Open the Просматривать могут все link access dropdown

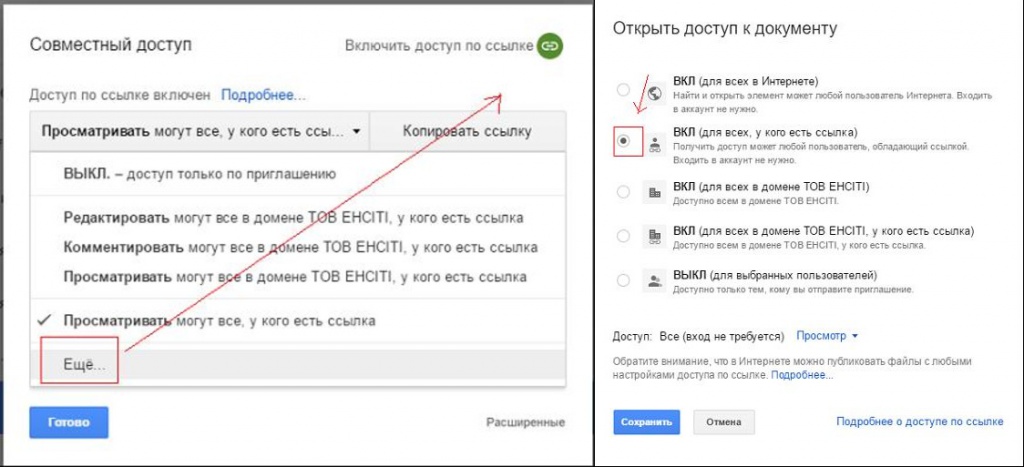click(x=200, y=131)
